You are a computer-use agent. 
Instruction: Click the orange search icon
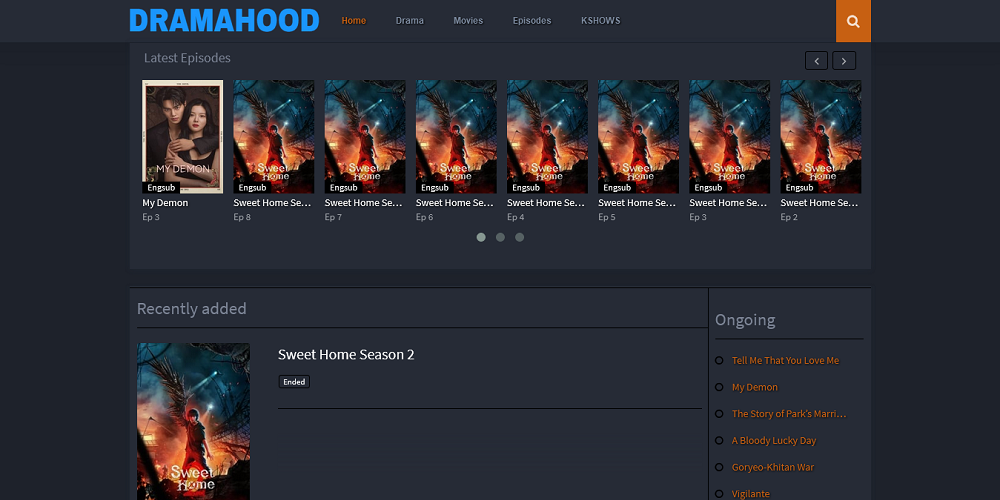[x=853, y=21]
